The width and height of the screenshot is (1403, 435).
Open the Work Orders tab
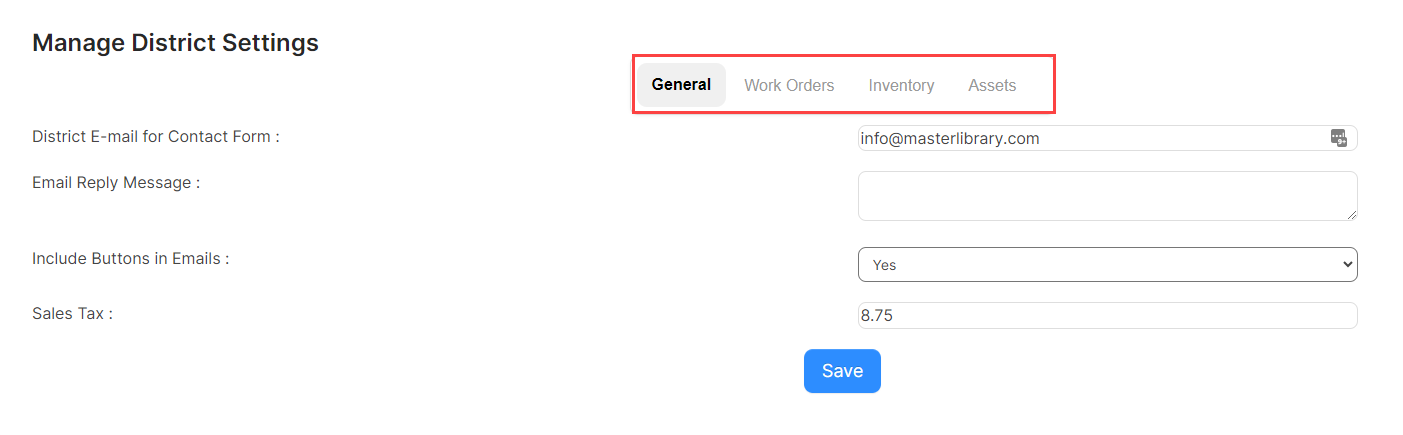tap(789, 85)
